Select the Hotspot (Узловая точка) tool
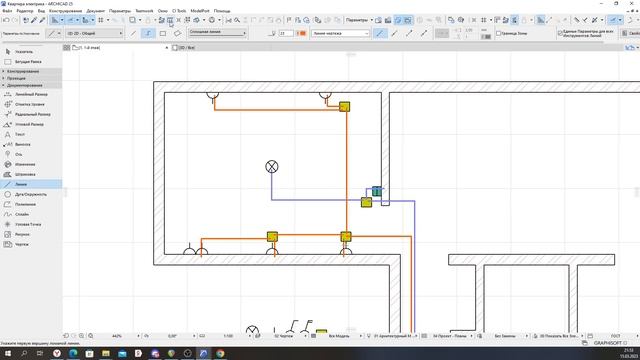This screenshot has height=360, width=640. [31, 224]
